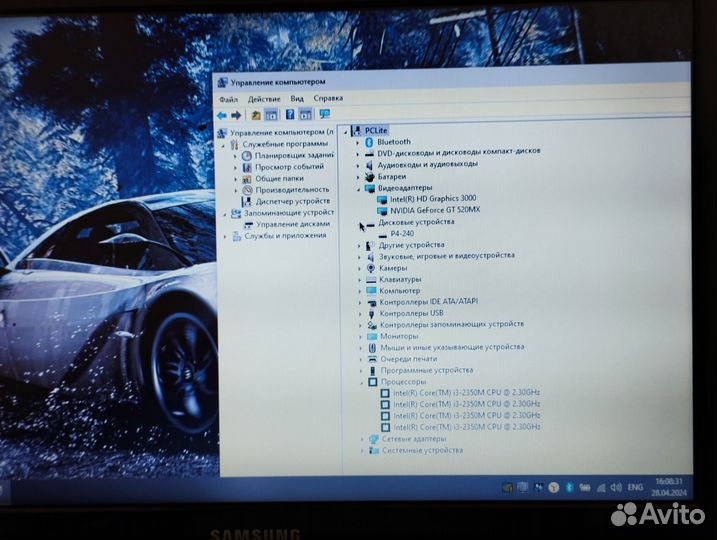Expand DVD-дисководы category arrow
717x540 pixels.
coord(358,154)
